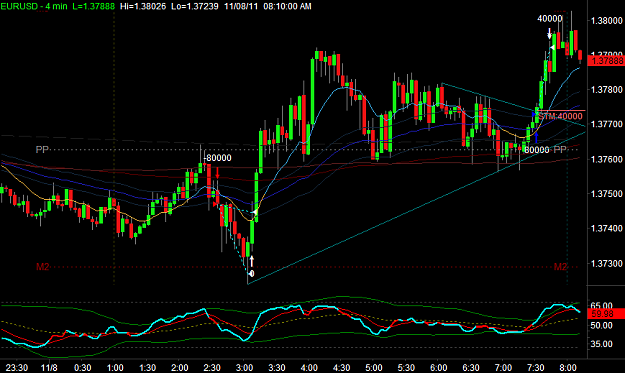Click the -80000 position label
Screen dimensions: 625x373
point(217,158)
